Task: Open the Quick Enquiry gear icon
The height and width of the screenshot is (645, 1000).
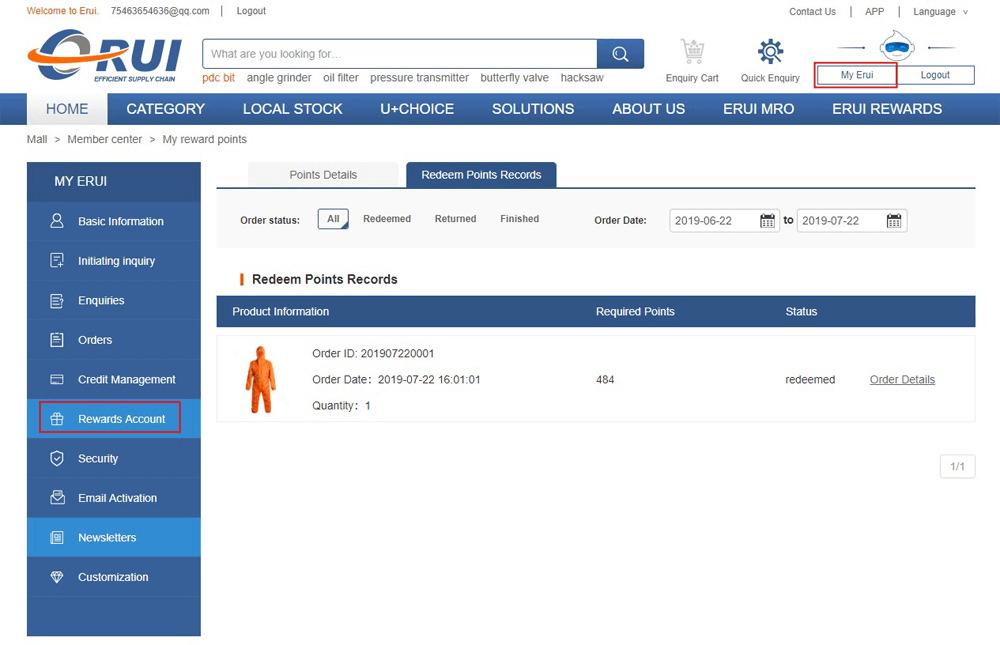Action: tap(770, 51)
